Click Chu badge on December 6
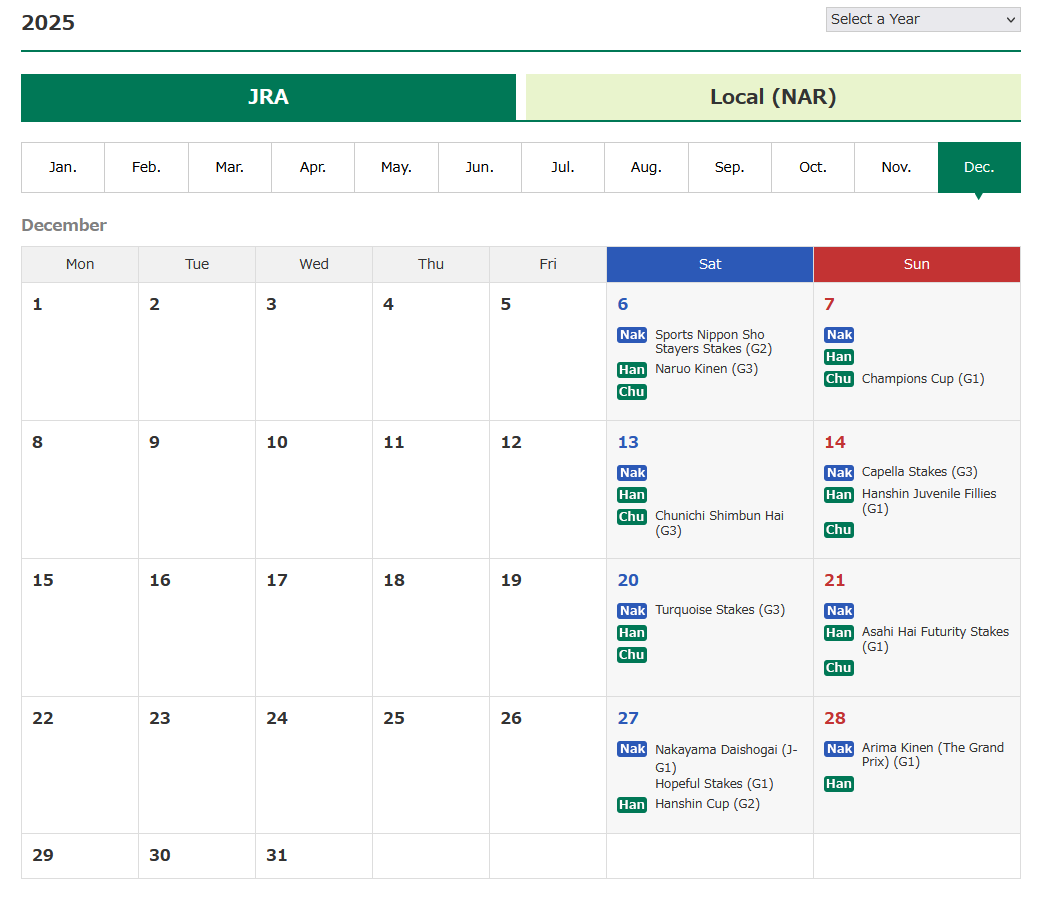Viewport: 1045px width, 898px height. pyautogui.click(x=632, y=392)
